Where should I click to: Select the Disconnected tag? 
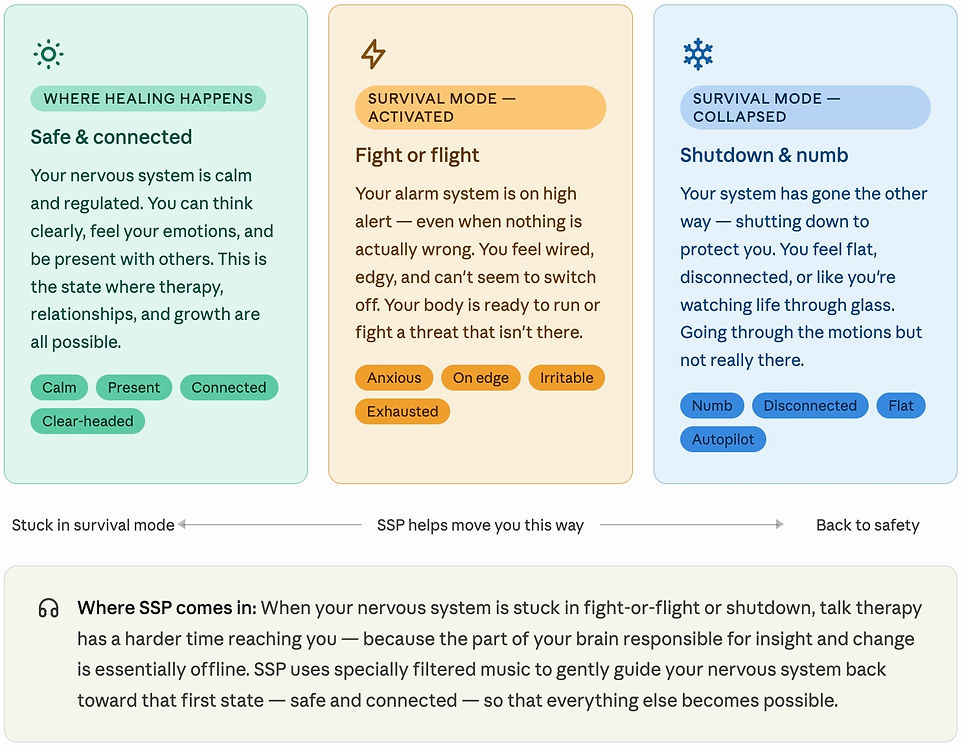click(x=810, y=406)
